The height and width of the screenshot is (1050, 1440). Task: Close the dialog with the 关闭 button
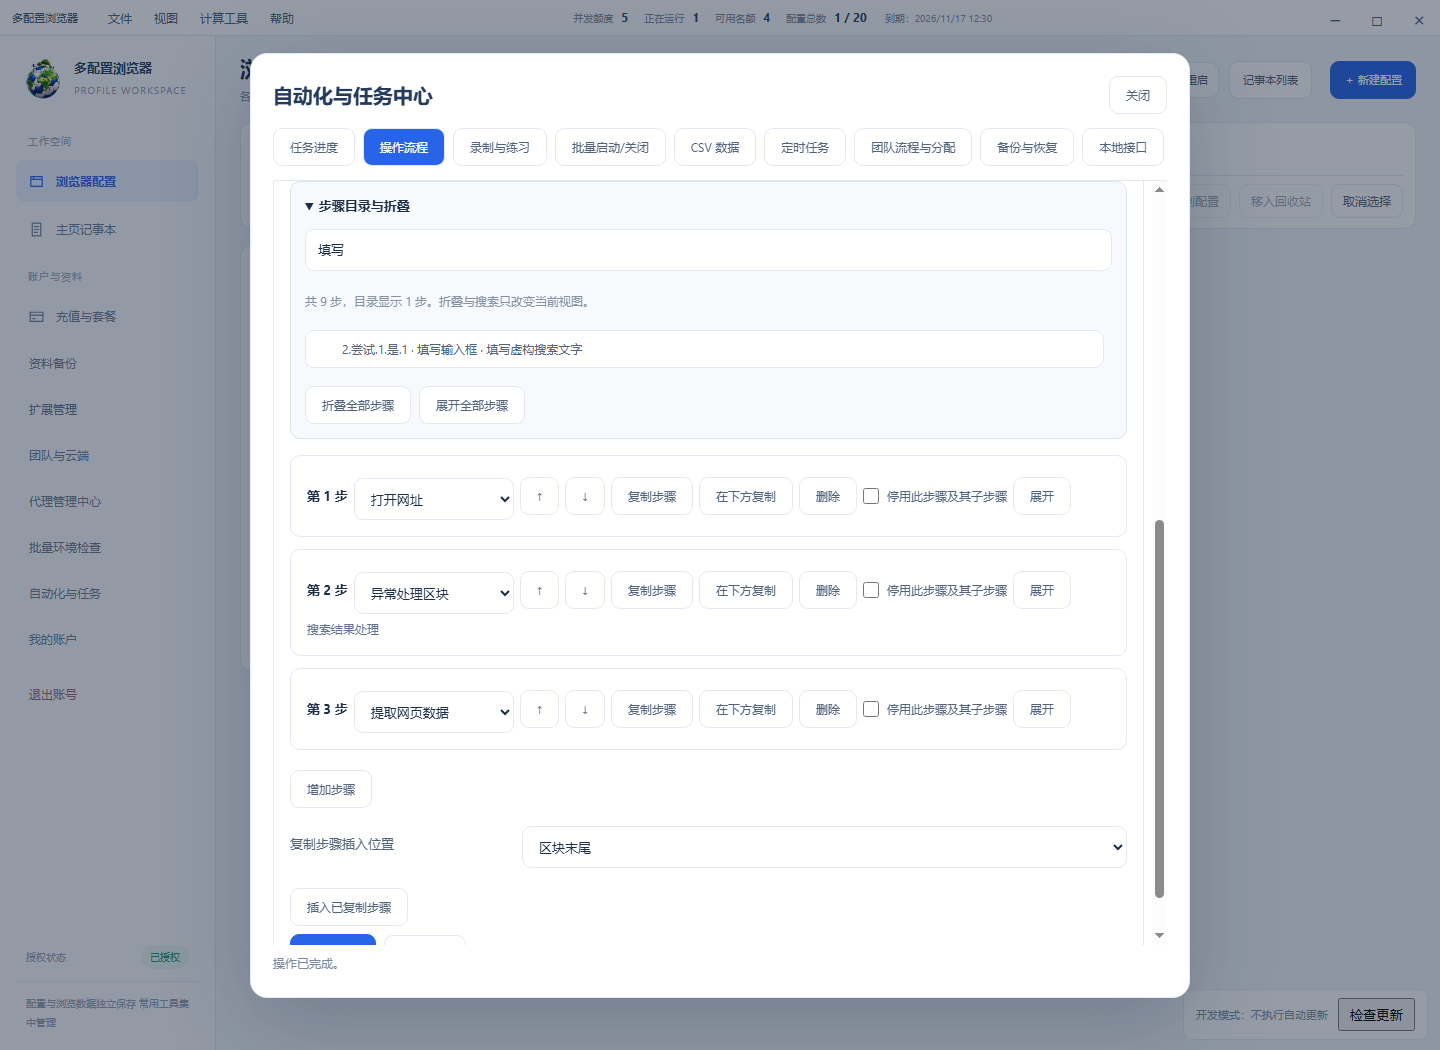tap(1138, 95)
